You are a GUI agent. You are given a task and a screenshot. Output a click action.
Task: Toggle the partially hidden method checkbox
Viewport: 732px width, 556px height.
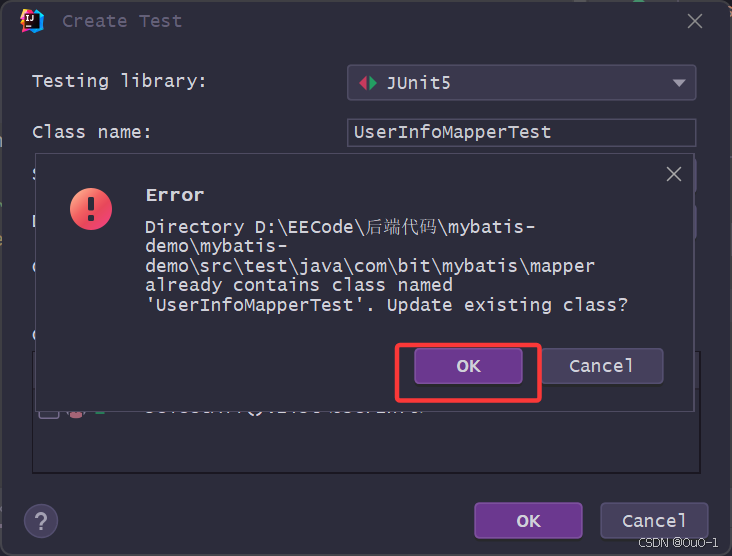(x=49, y=414)
